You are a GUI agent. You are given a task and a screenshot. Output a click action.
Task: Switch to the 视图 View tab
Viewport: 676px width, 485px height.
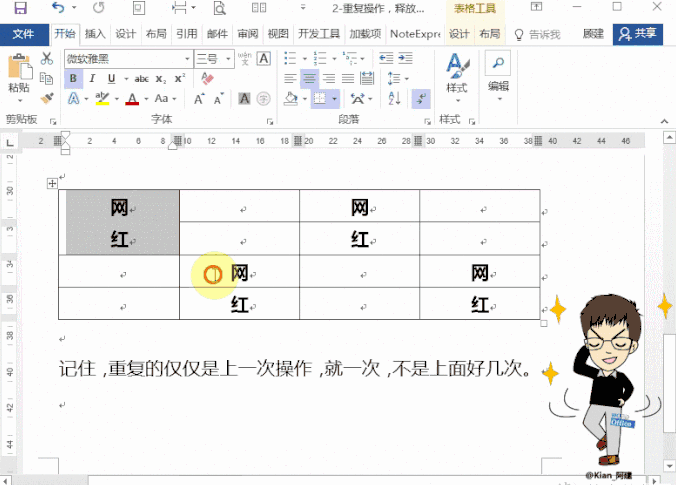pos(278,34)
